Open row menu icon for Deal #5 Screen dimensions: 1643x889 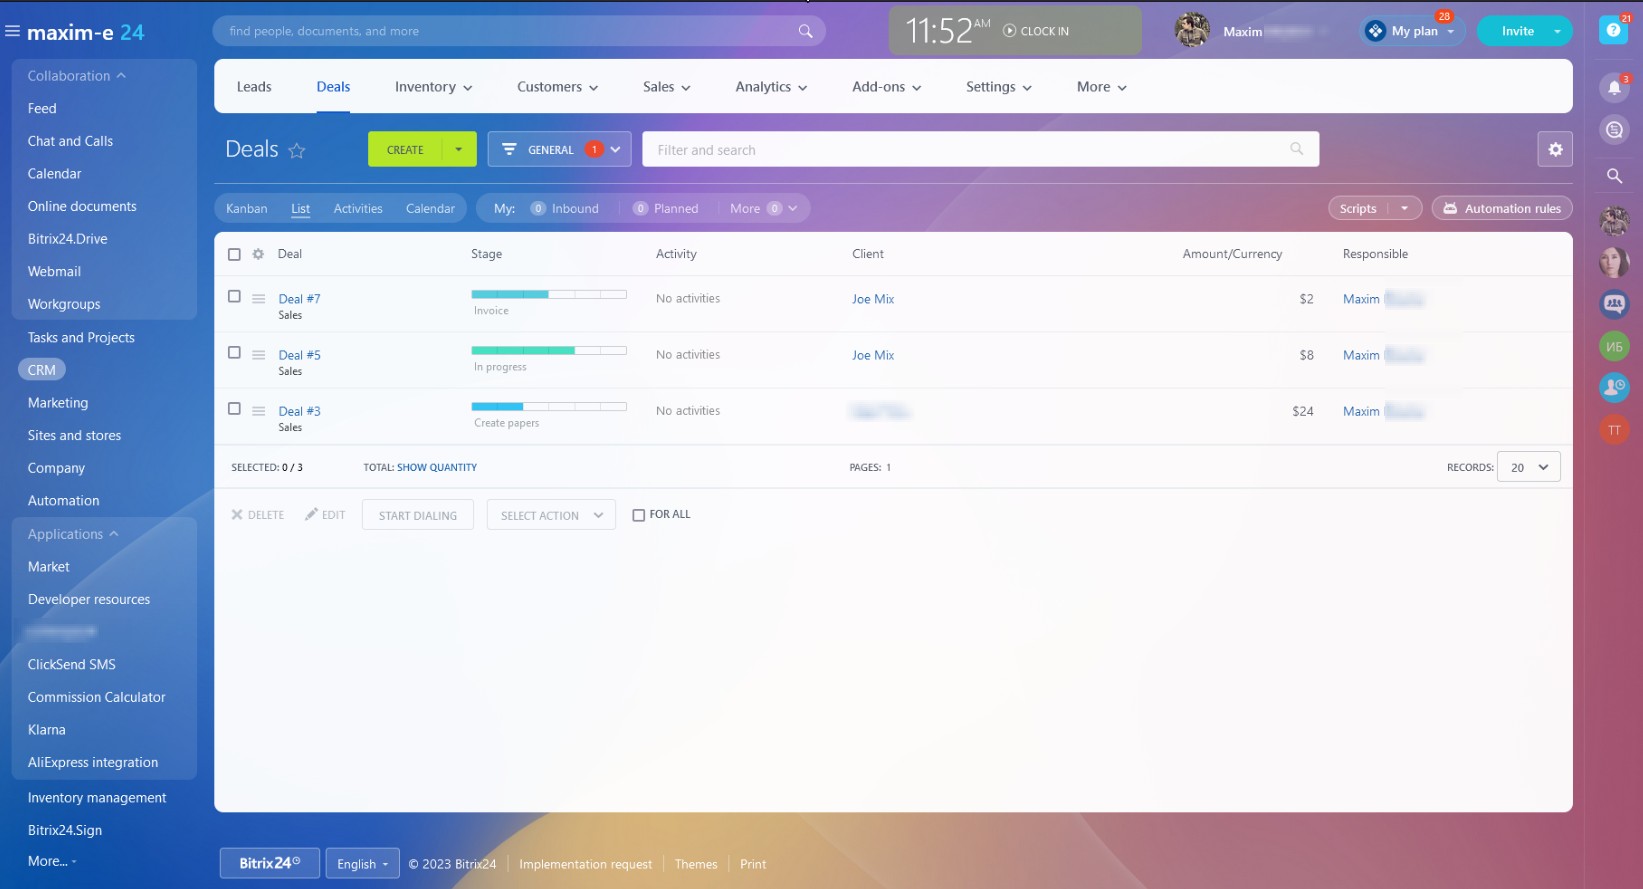258,354
